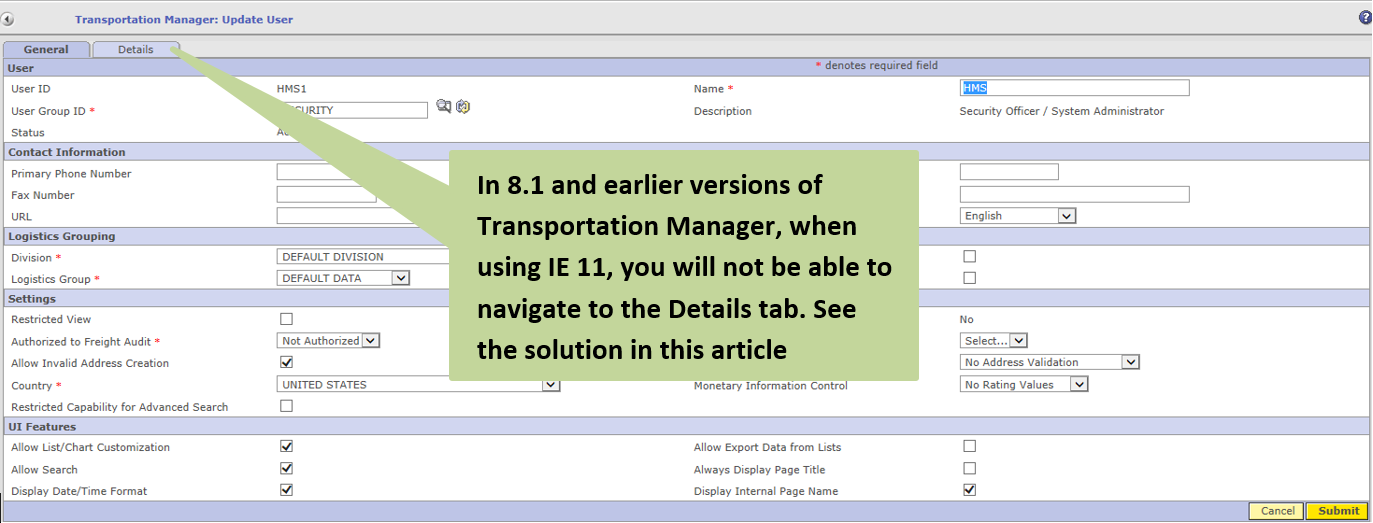Click the User ID value HMS1
Image resolution: width=1373 pixels, height=523 pixels.
(x=292, y=89)
